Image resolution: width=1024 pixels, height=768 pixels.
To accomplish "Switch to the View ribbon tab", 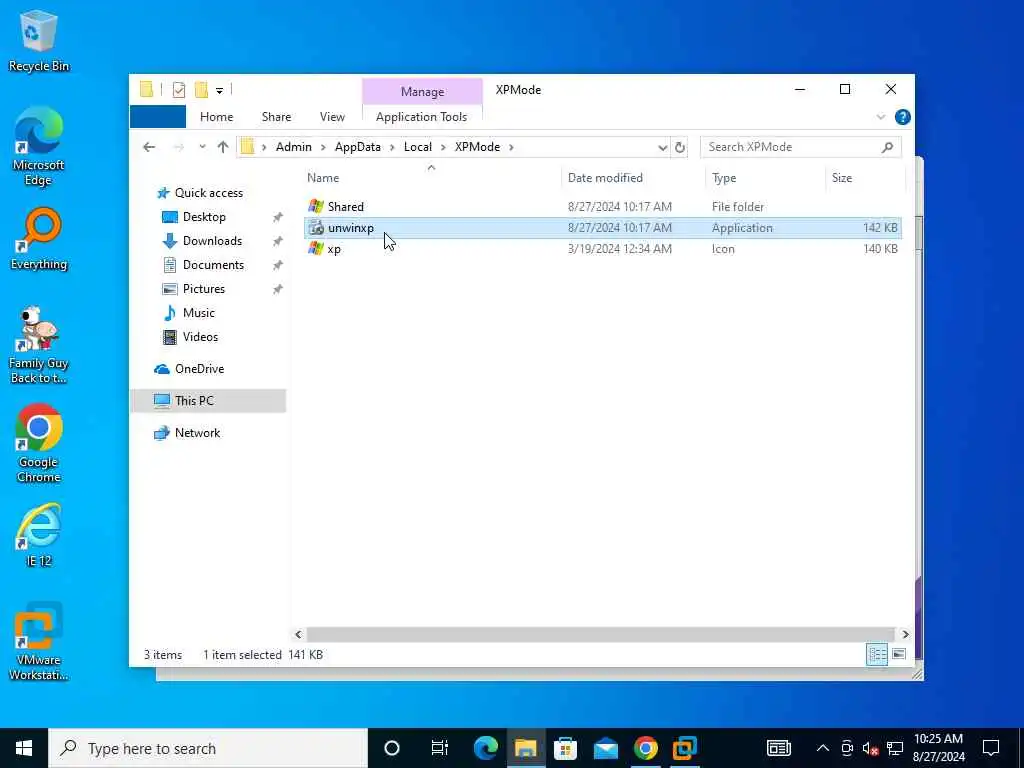I will point(332,117).
